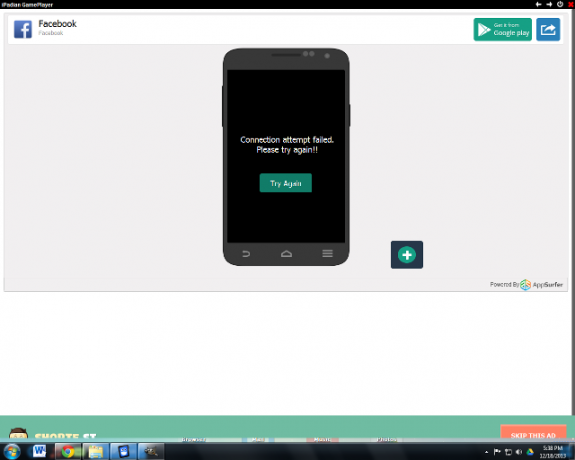Open the Powered By AppSurfer link

pos(526,285)
